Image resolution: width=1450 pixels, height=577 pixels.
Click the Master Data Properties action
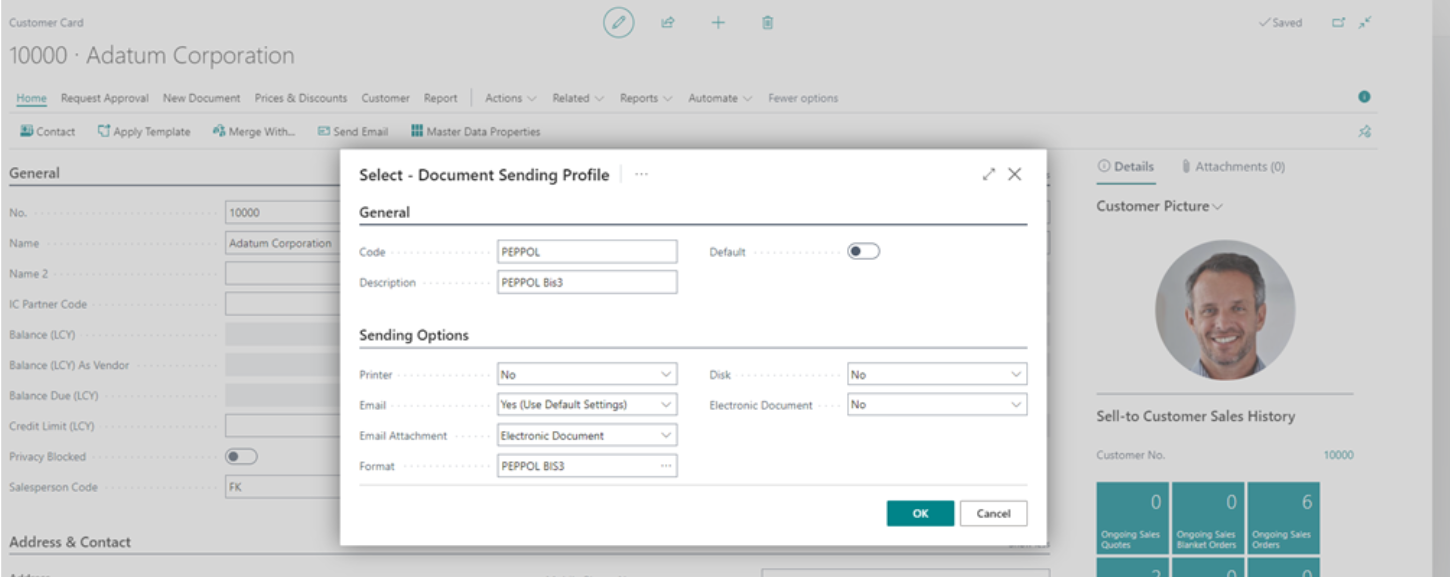click(x=476, y=131)
